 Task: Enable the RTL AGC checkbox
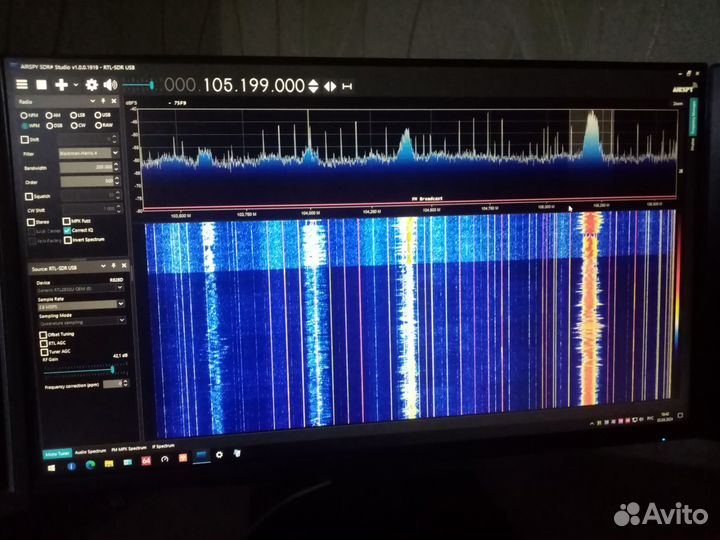tap(44, 343)
